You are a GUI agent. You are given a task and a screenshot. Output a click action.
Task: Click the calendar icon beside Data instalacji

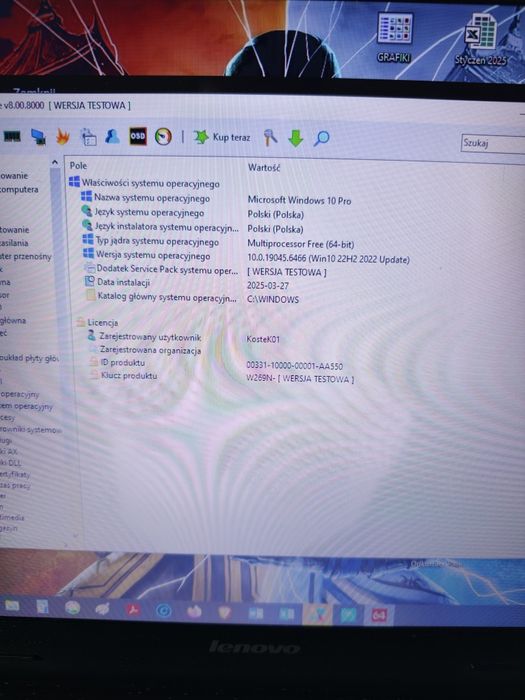pos(90,281)
